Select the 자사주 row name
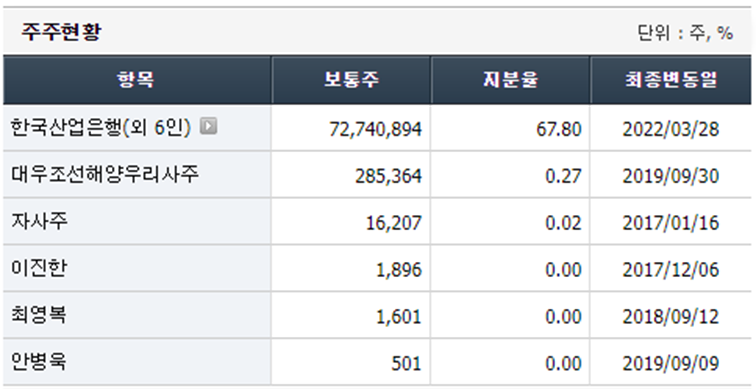Image resolution: width=756 pixels, height=389 pixels. (x=39, y=221)
